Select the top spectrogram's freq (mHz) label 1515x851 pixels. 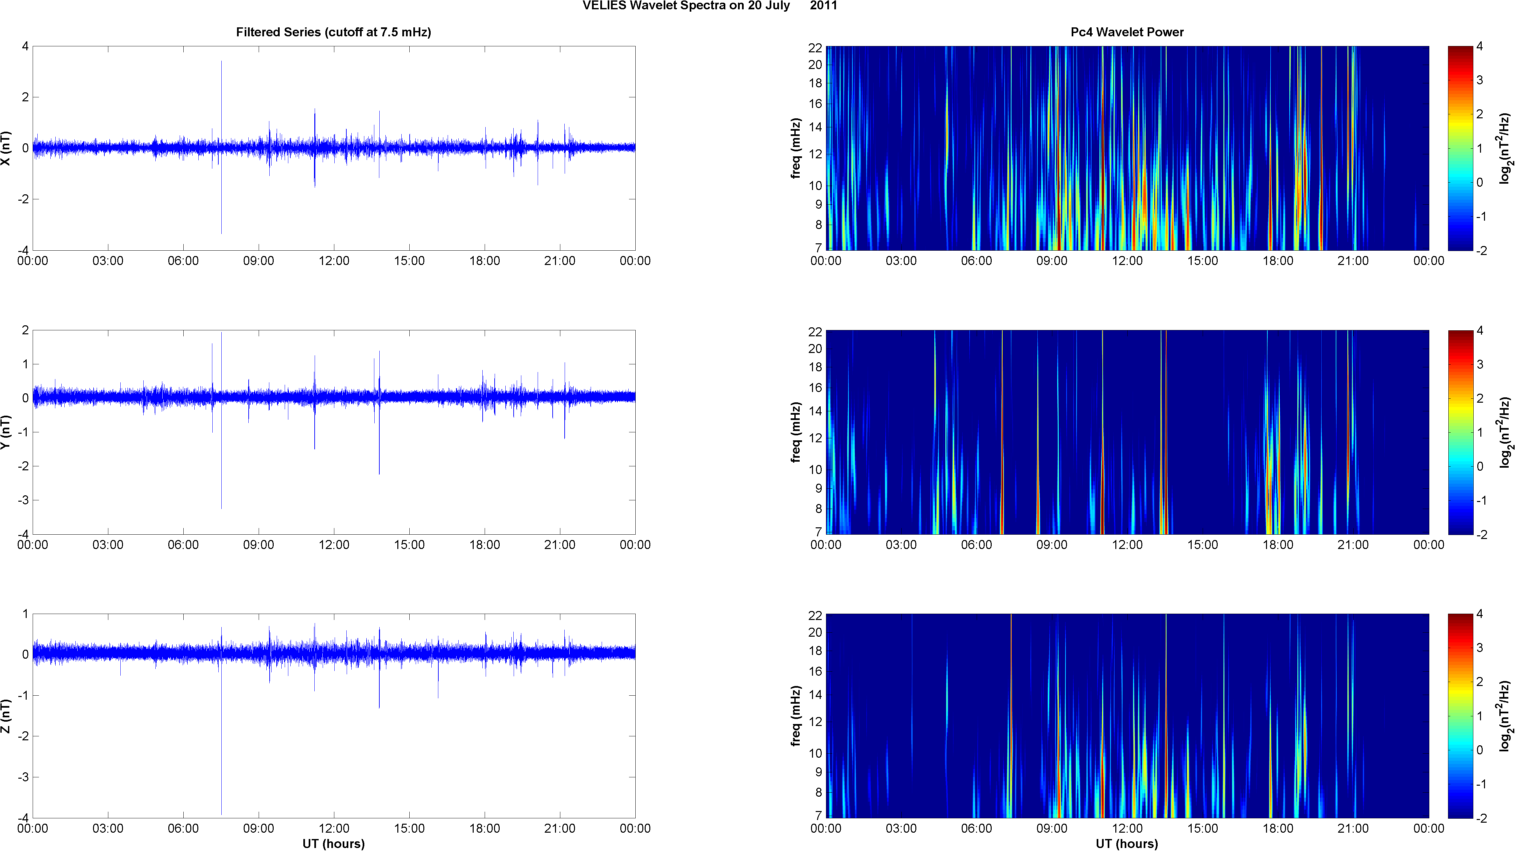pyautogui.click(x=796, y=148)
